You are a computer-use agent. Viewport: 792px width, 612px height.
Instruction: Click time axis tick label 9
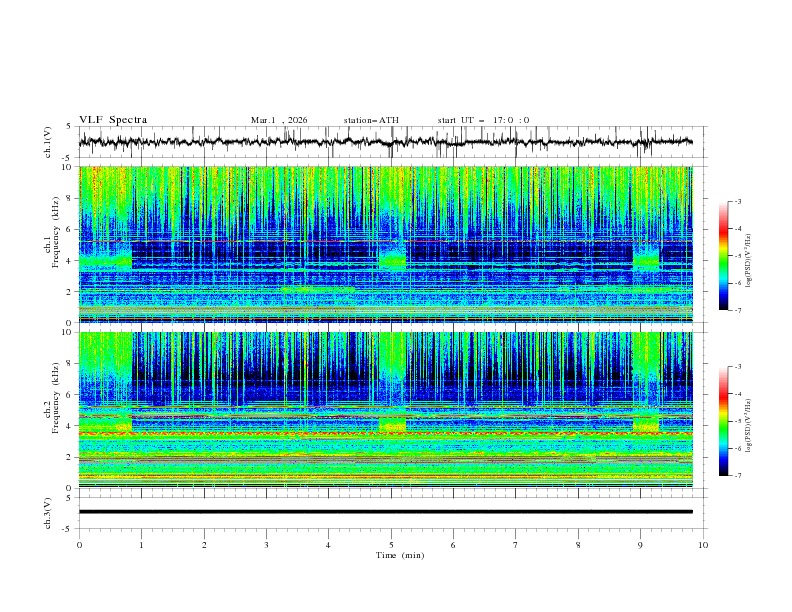click(640, 545)
